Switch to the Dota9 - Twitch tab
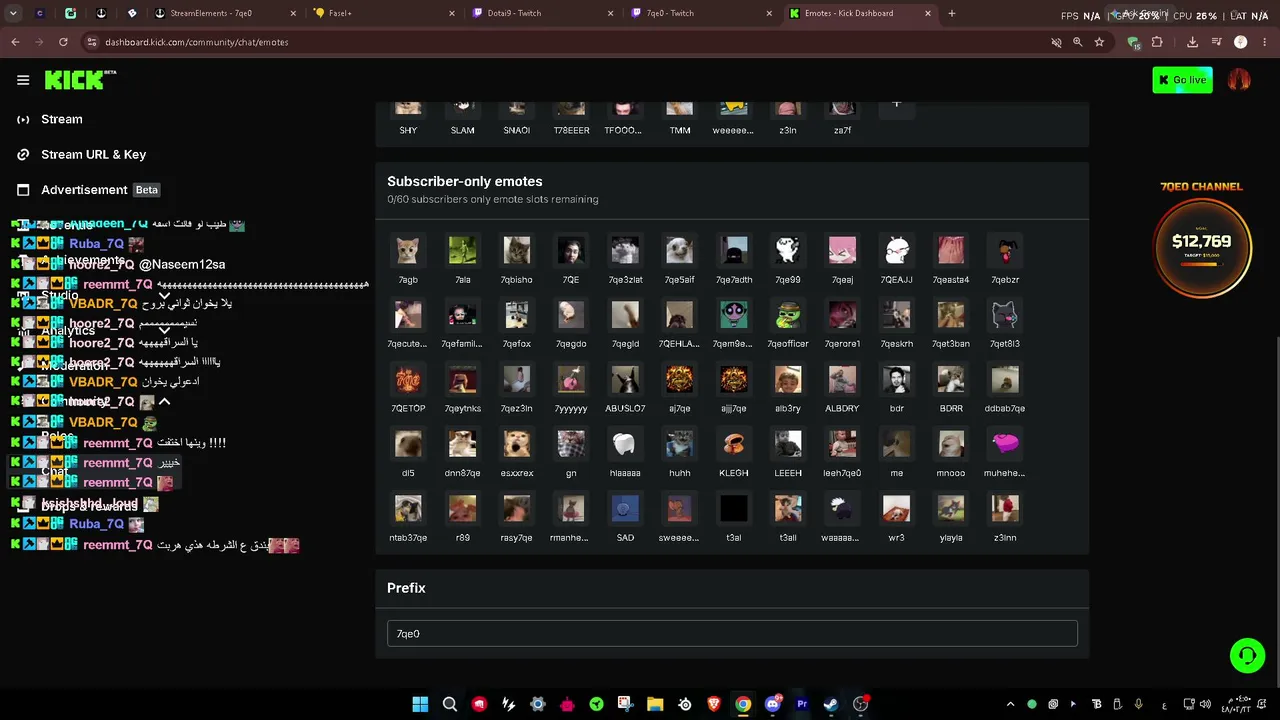1280x720 pixels. tap(541, 14)
